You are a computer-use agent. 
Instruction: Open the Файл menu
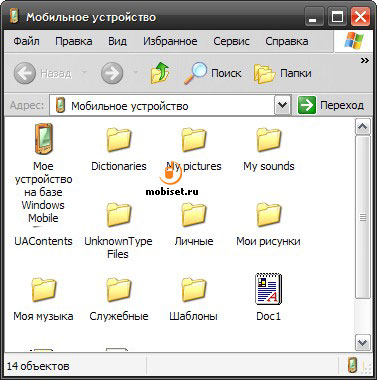[26, 41]
